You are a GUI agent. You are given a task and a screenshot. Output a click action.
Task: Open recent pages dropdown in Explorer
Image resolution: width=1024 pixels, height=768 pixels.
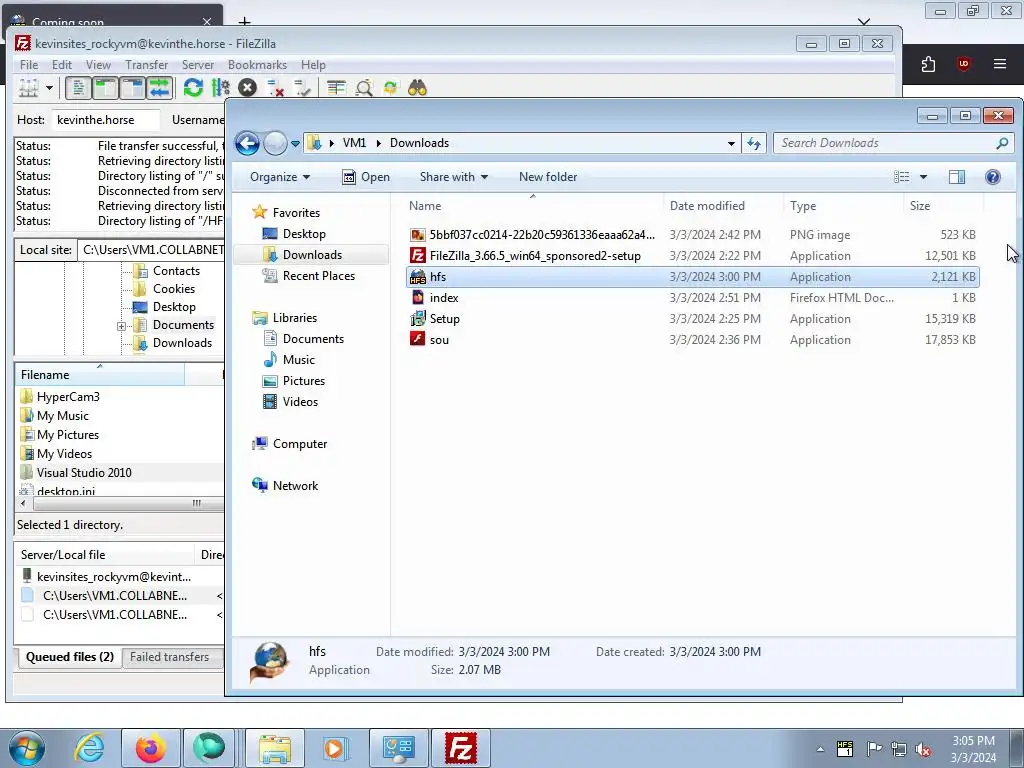pyautogui.click(x=295, y=144)
